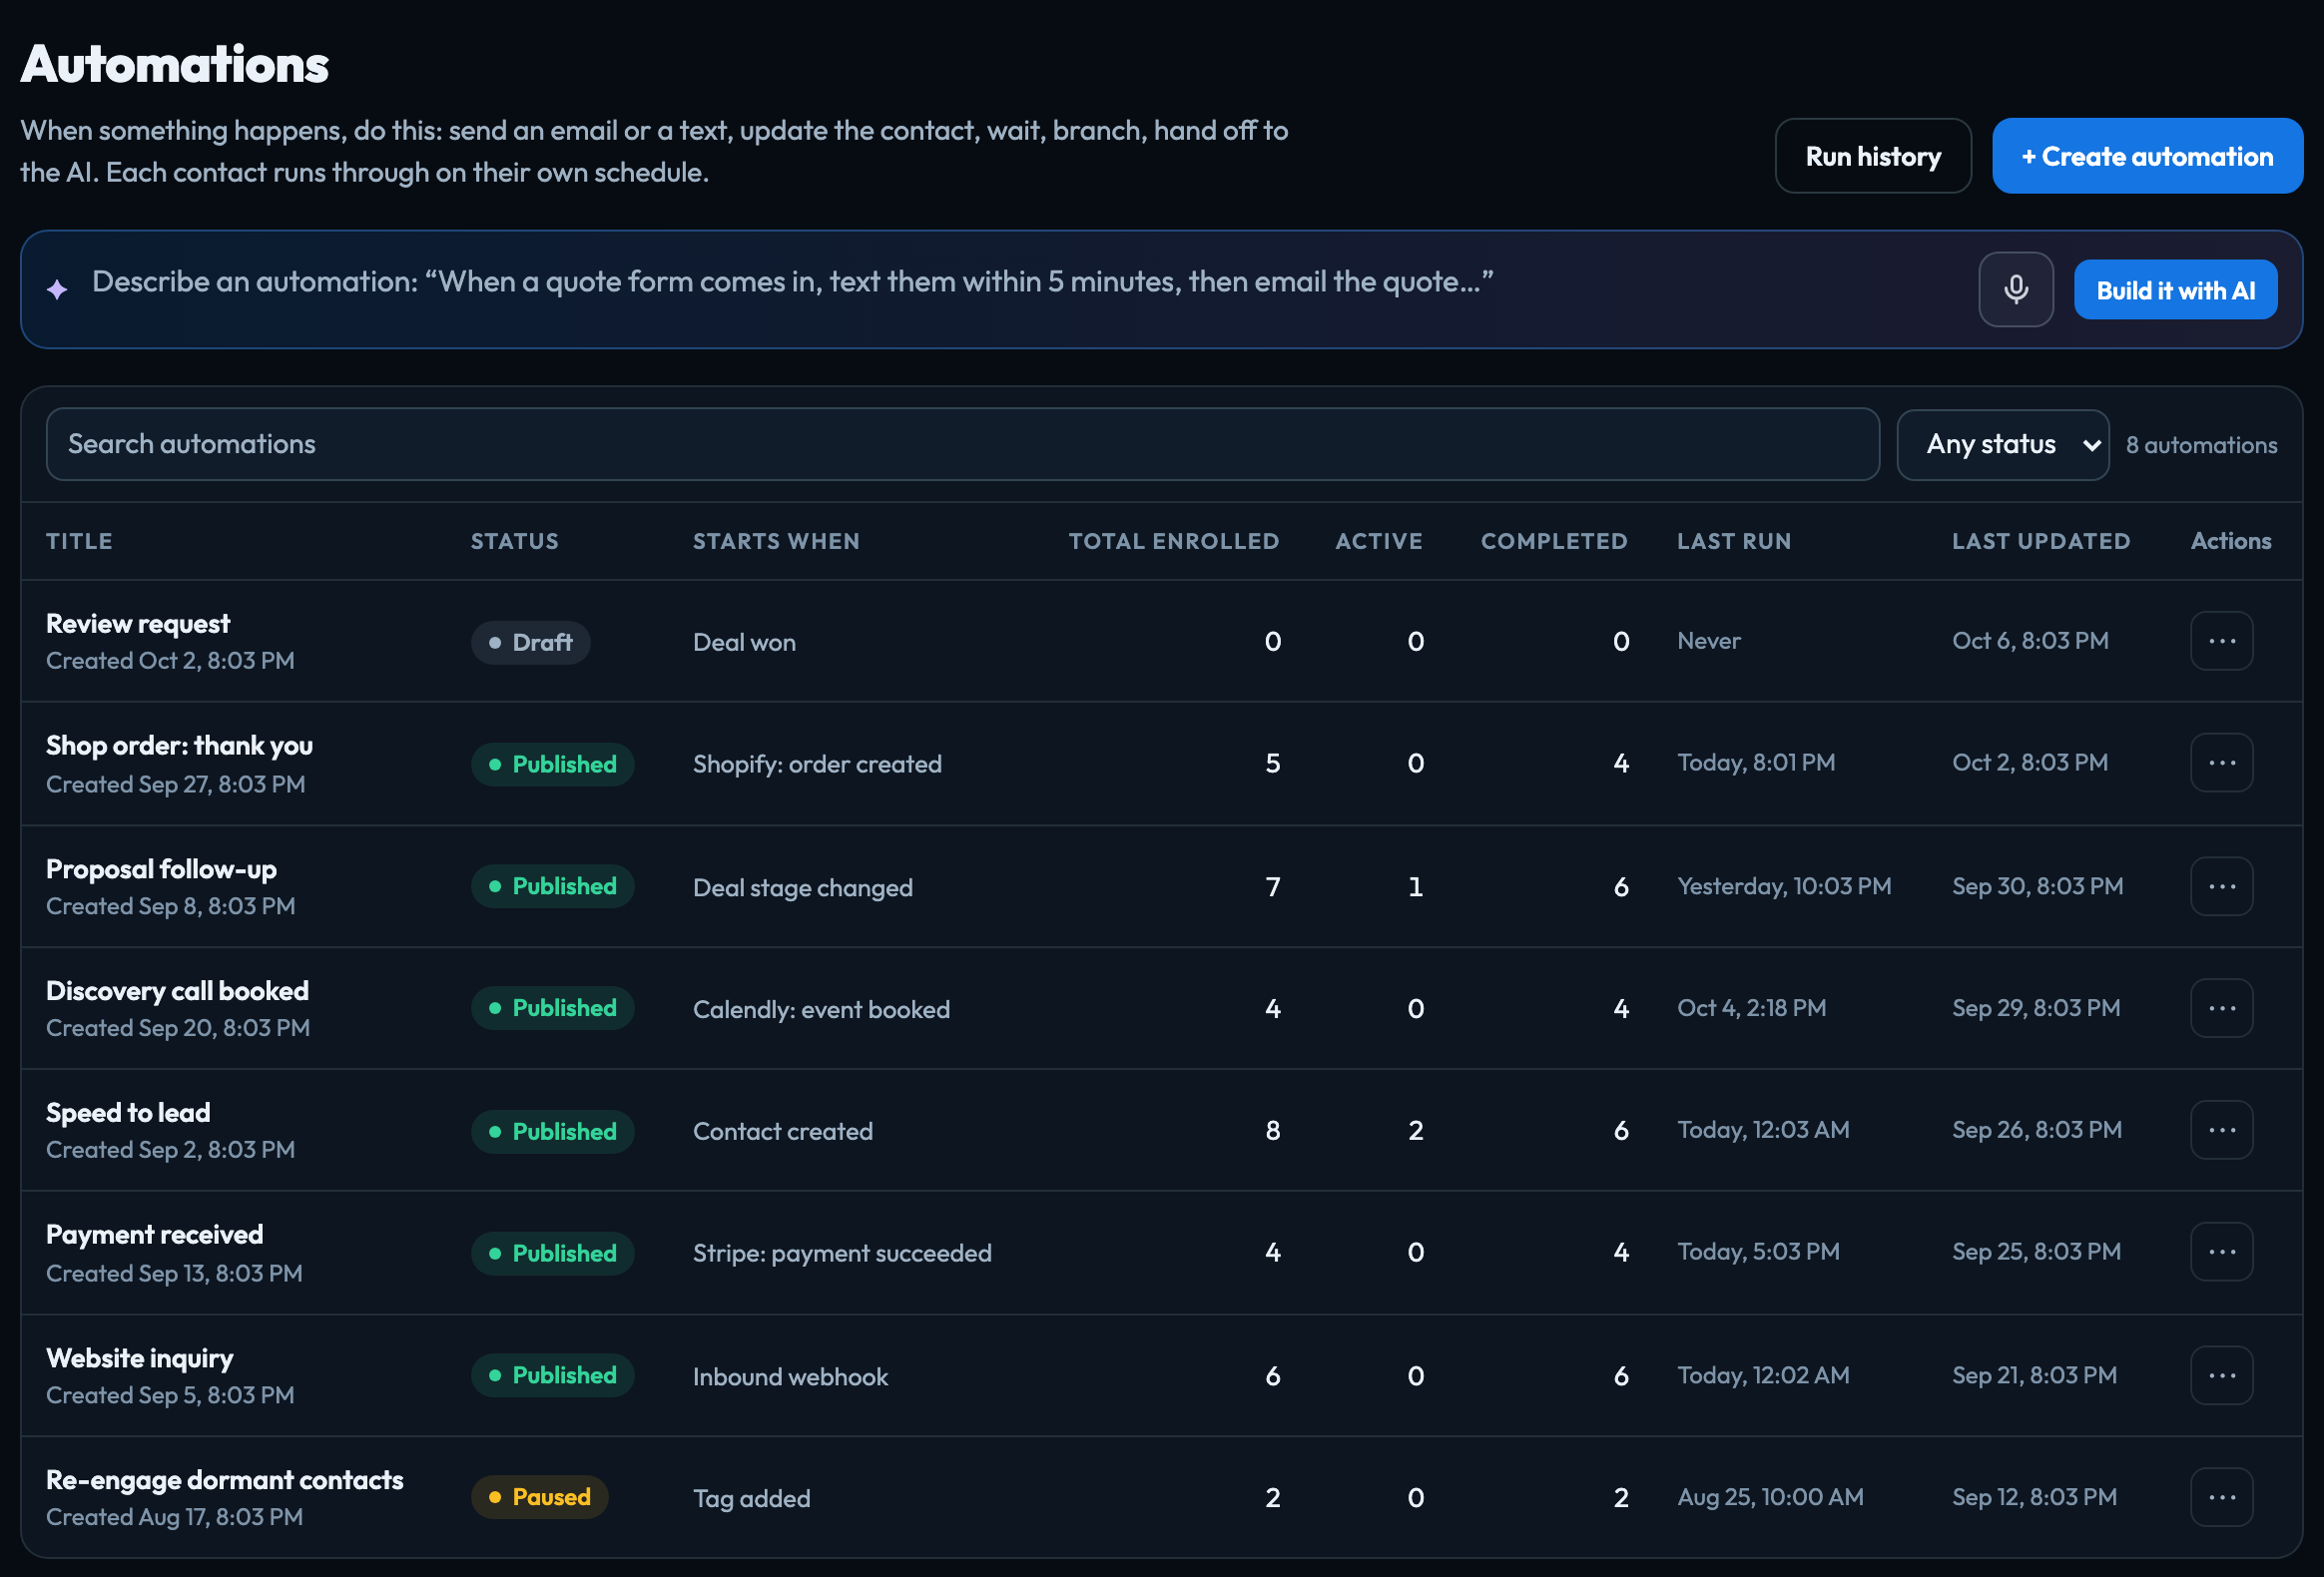Viewport: 2324px width, 1577px height.
Task: Open the Discovery call booked automation
Action: pyautogui.click(x=177, y=991)
